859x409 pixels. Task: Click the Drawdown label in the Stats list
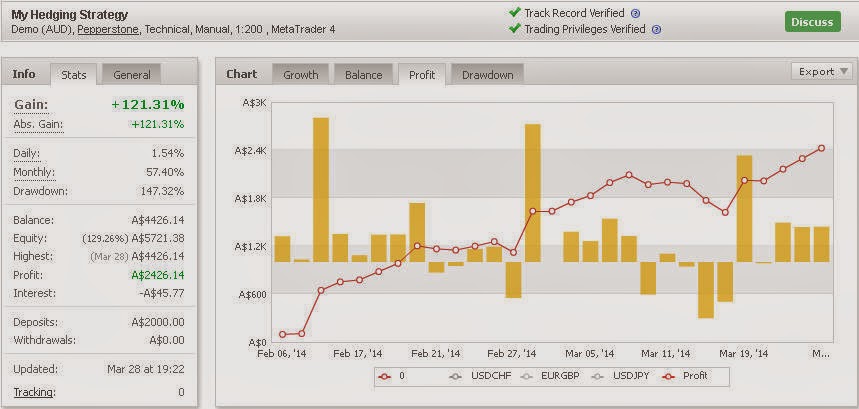(41, 192)
